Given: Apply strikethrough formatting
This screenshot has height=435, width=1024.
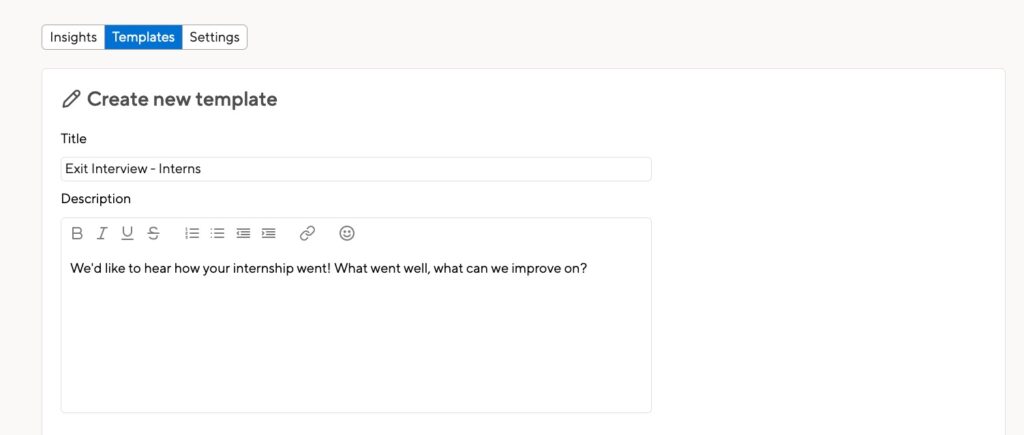Looking at the screenshot, I should pyautogui.click(x=153, y=233).
